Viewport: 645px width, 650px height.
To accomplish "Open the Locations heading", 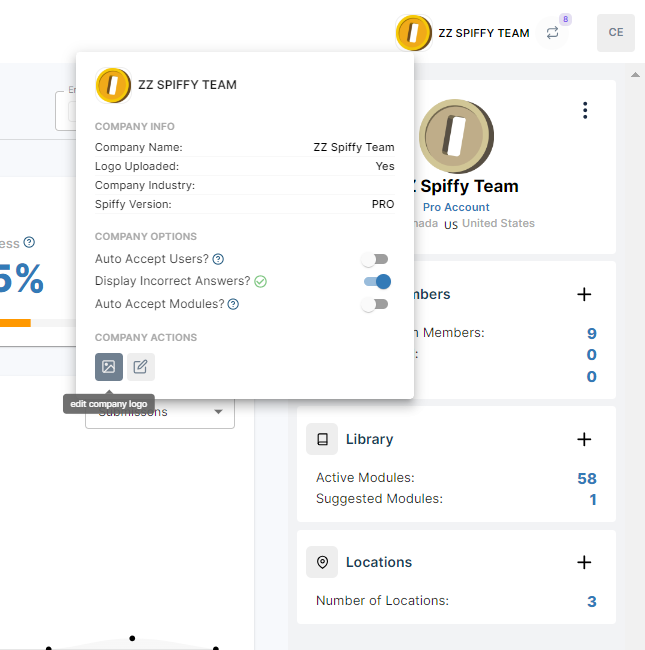I will 379,563.
